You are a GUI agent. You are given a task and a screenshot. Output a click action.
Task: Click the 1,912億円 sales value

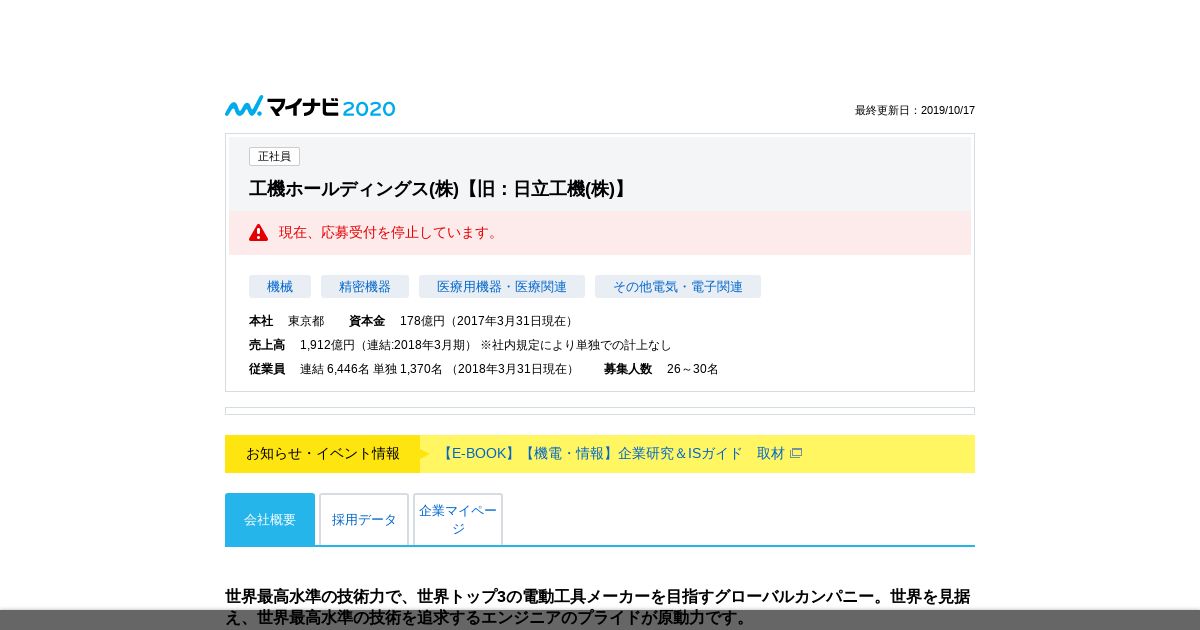(486, 345)
